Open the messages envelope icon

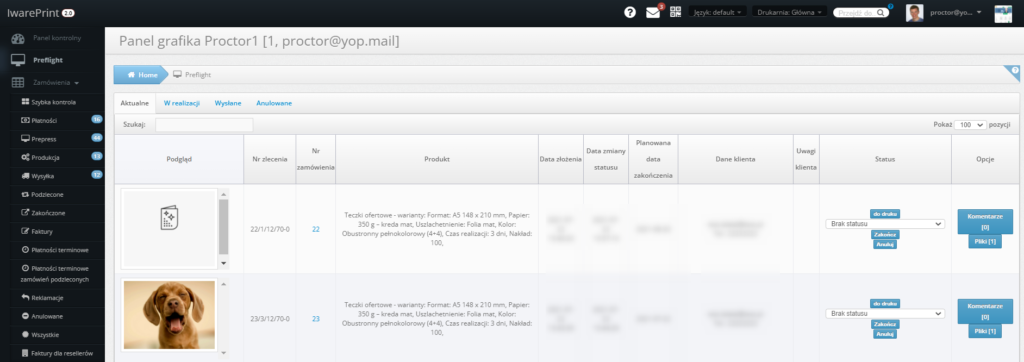coord(652,12)
